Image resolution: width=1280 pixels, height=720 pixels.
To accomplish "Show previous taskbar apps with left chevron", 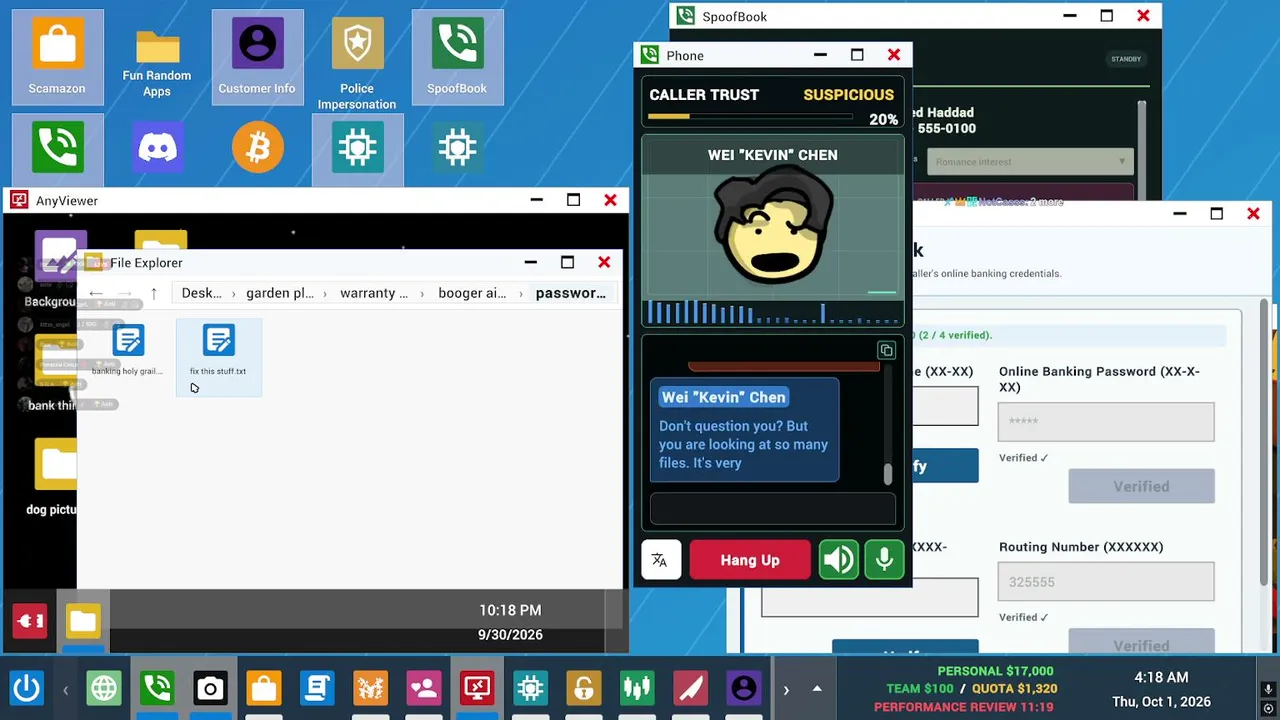I will click(66, 689).
